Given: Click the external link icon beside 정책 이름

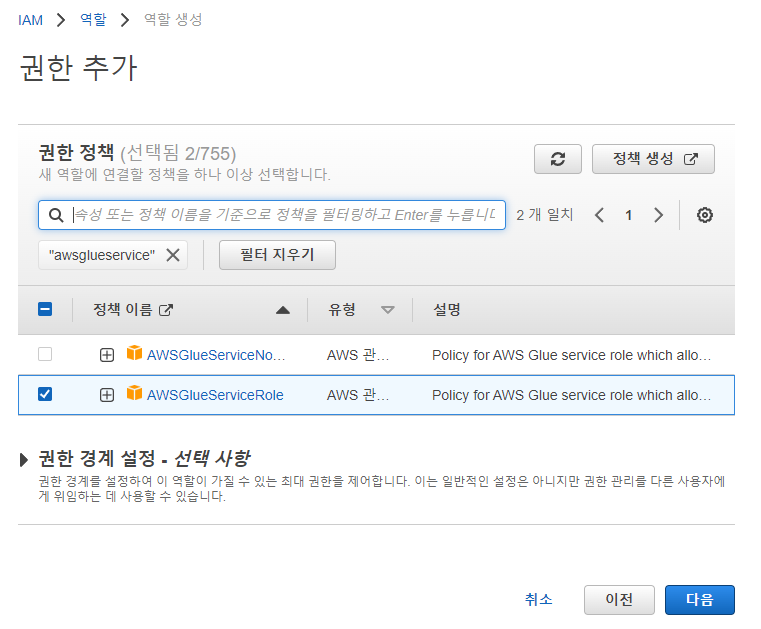Looking at the screenshot, I should 166,310.
